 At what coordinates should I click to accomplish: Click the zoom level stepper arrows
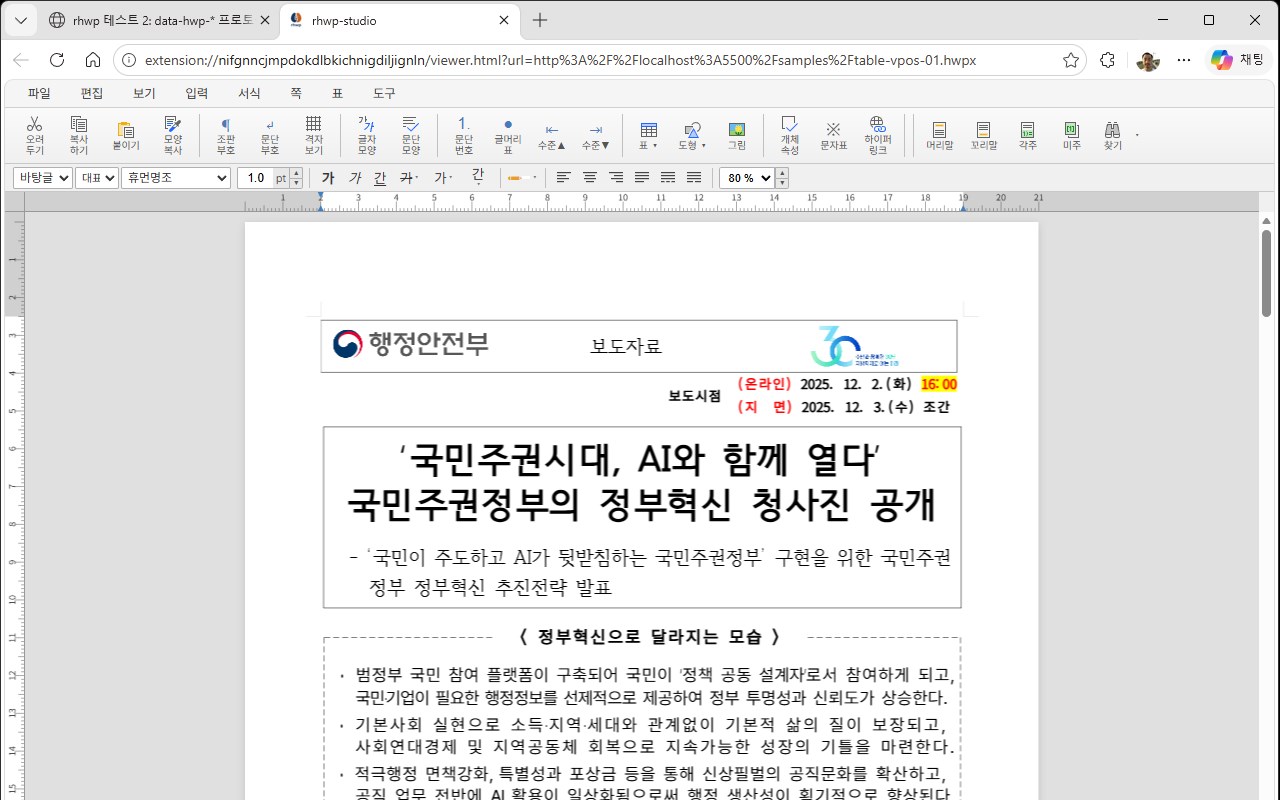tap(782, 178)
